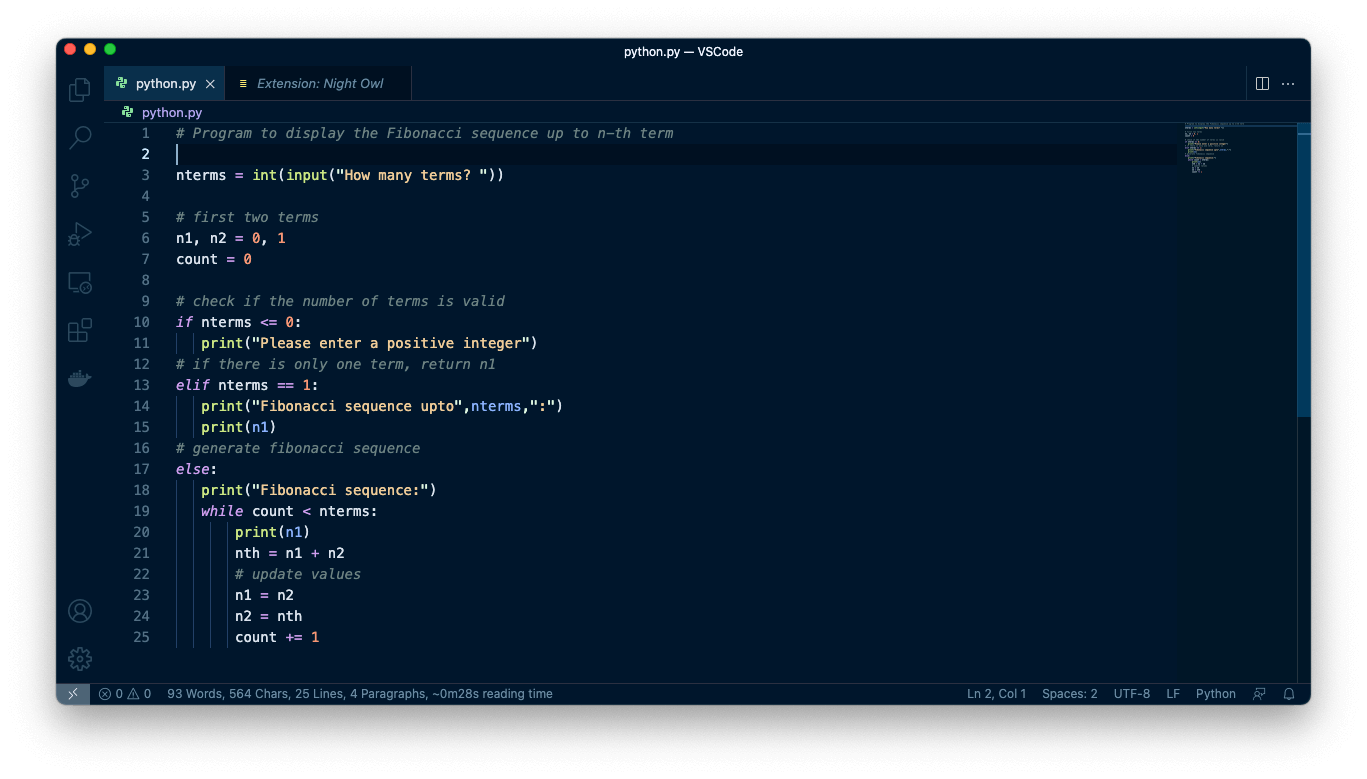1367x779 pixels.
Task: Open the Manage gear menu
Action: point(80,659)
